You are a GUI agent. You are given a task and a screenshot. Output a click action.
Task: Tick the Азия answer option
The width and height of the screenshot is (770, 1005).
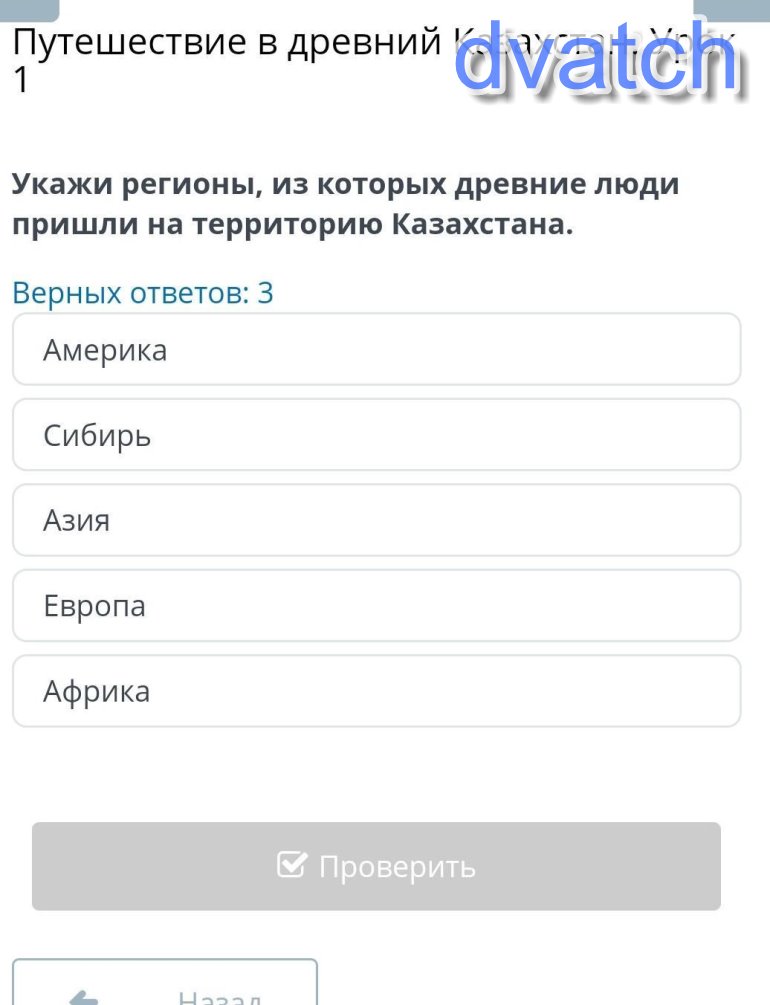click(376, 520)
